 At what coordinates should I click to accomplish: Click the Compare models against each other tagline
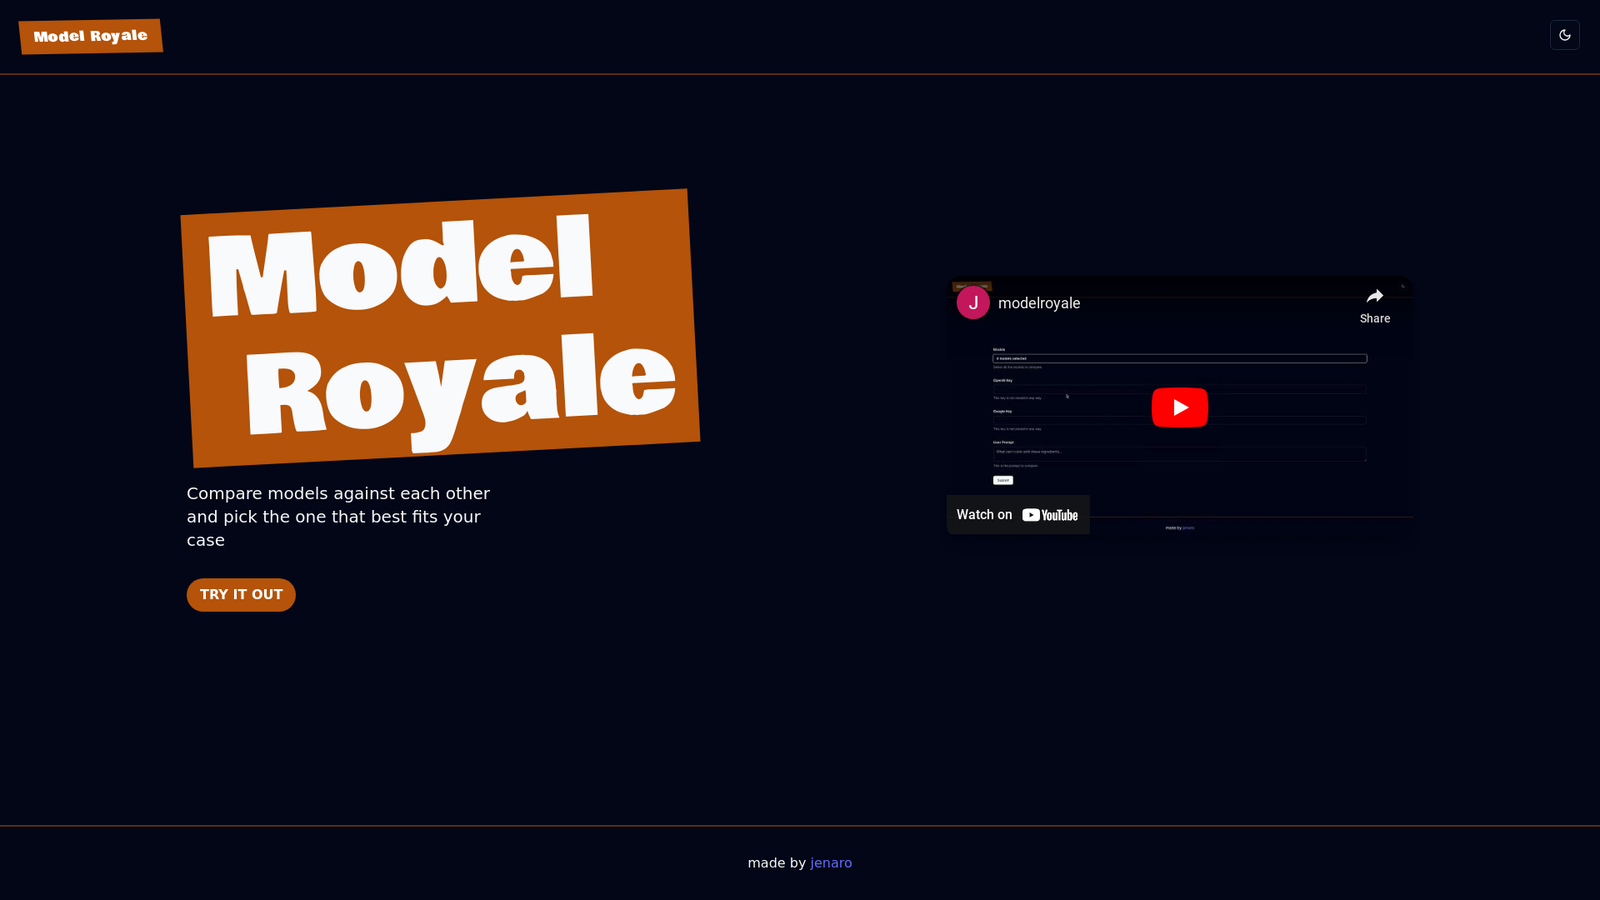[x=338, y=517]
